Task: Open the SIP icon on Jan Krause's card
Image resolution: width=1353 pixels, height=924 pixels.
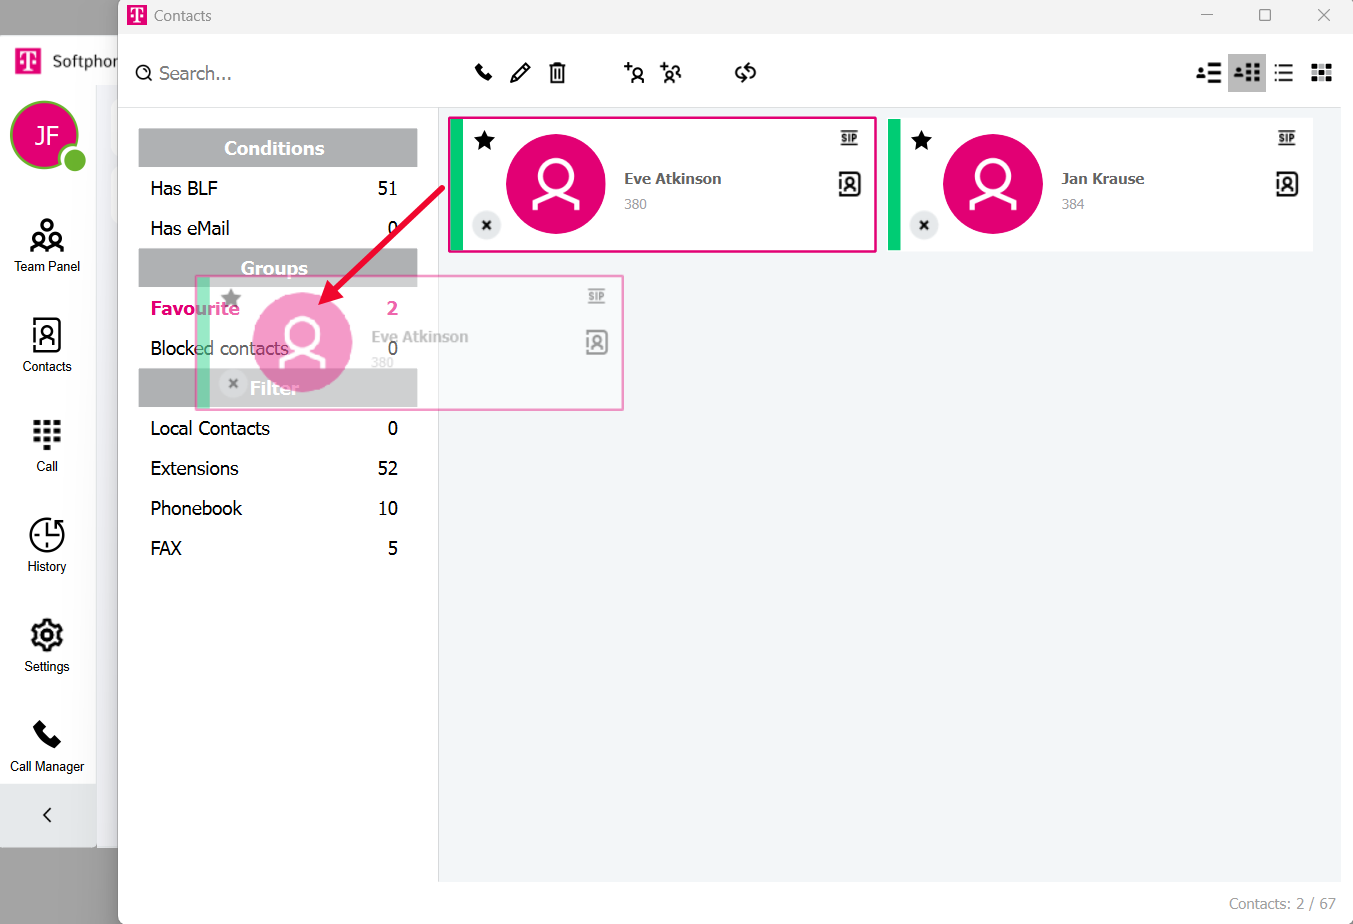Action: point(1286,138)
